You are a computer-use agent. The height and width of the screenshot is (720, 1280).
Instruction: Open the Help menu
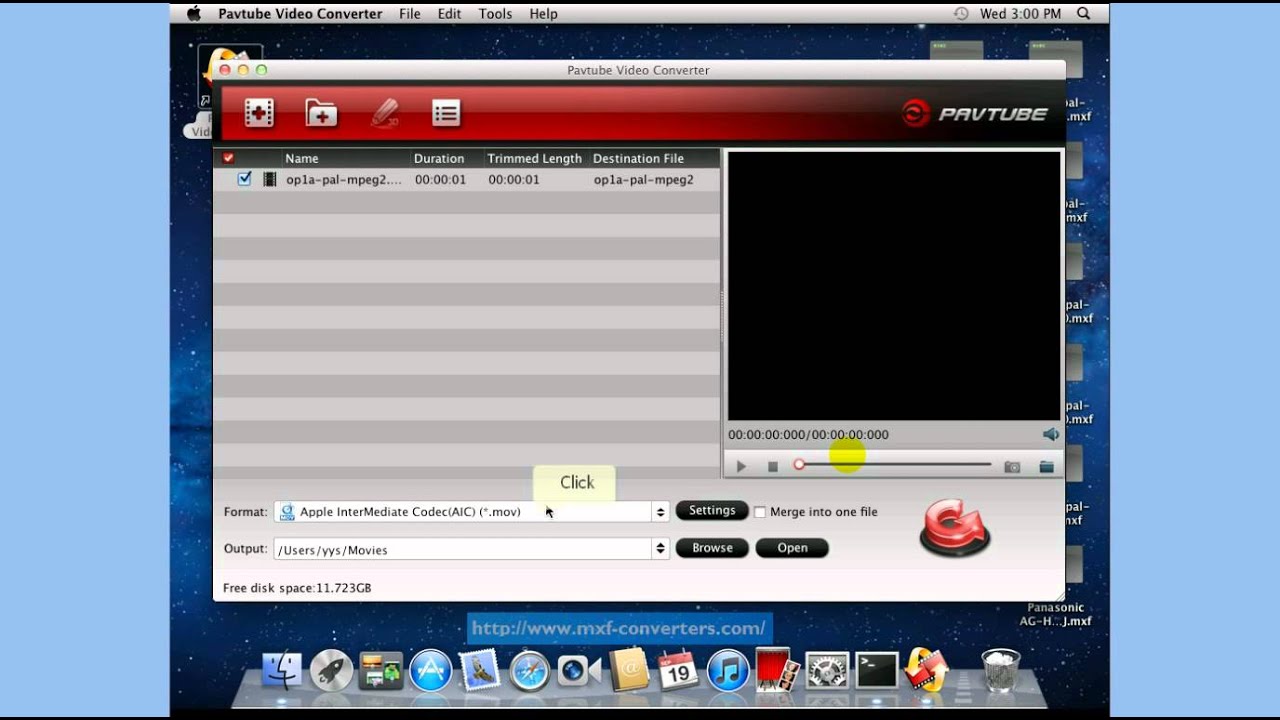click(543, 14)
